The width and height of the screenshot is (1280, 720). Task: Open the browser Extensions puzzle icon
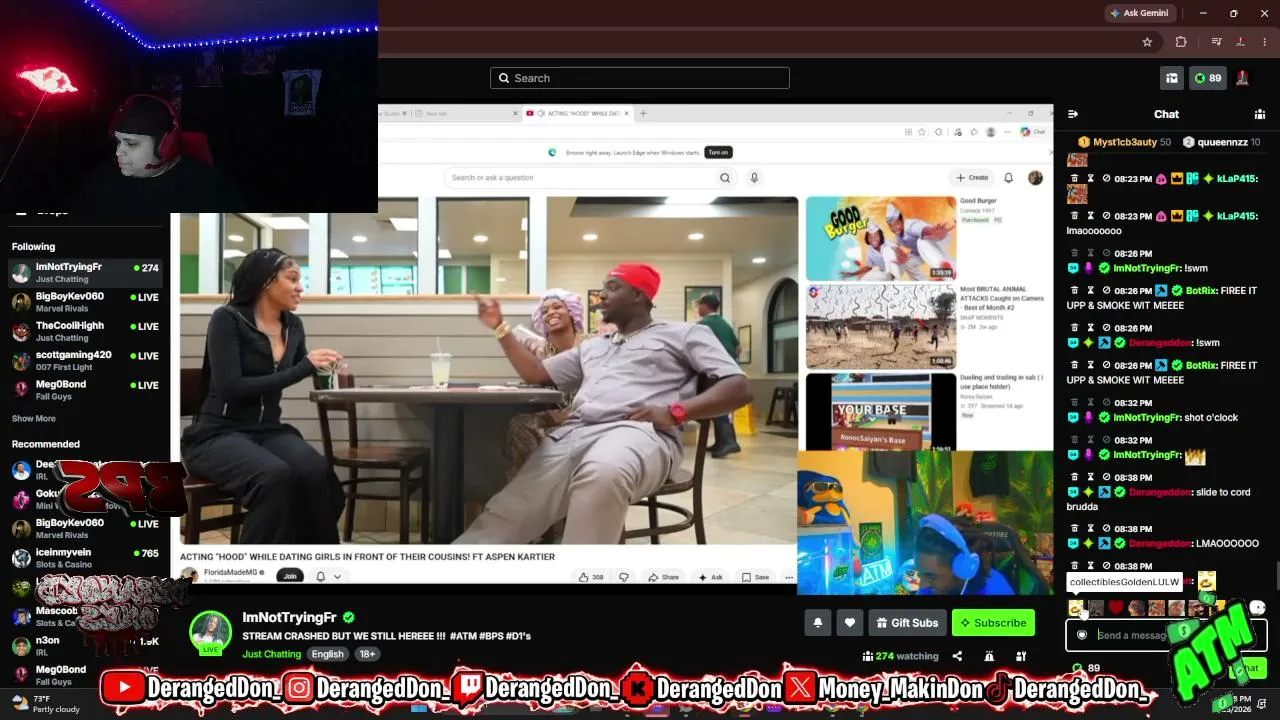1181,42
